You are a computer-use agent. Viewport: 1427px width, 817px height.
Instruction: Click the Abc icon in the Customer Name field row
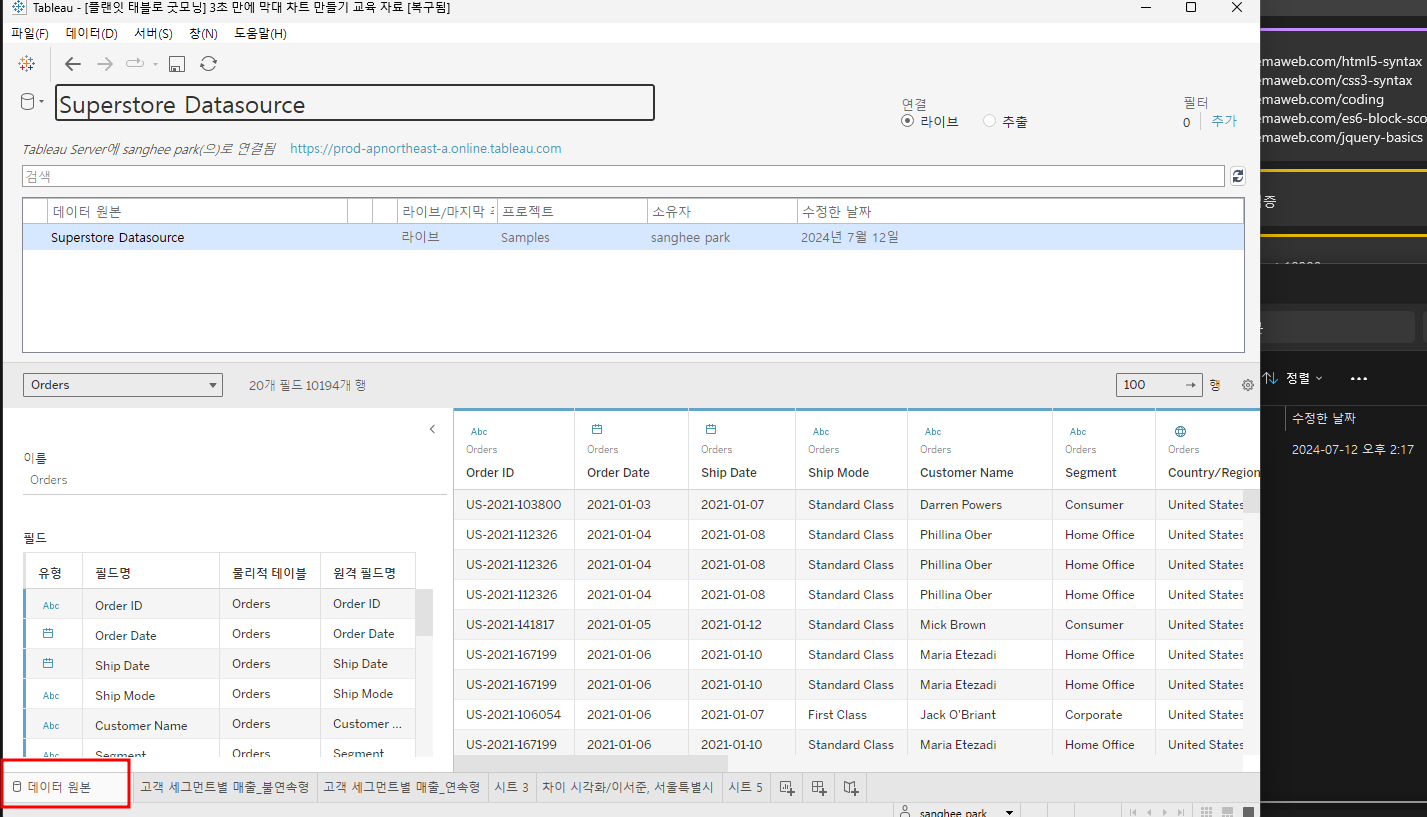click(x=51, y=725)
